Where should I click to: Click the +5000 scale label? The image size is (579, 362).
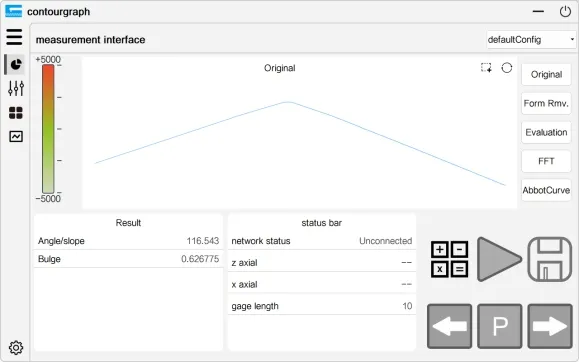48,59
